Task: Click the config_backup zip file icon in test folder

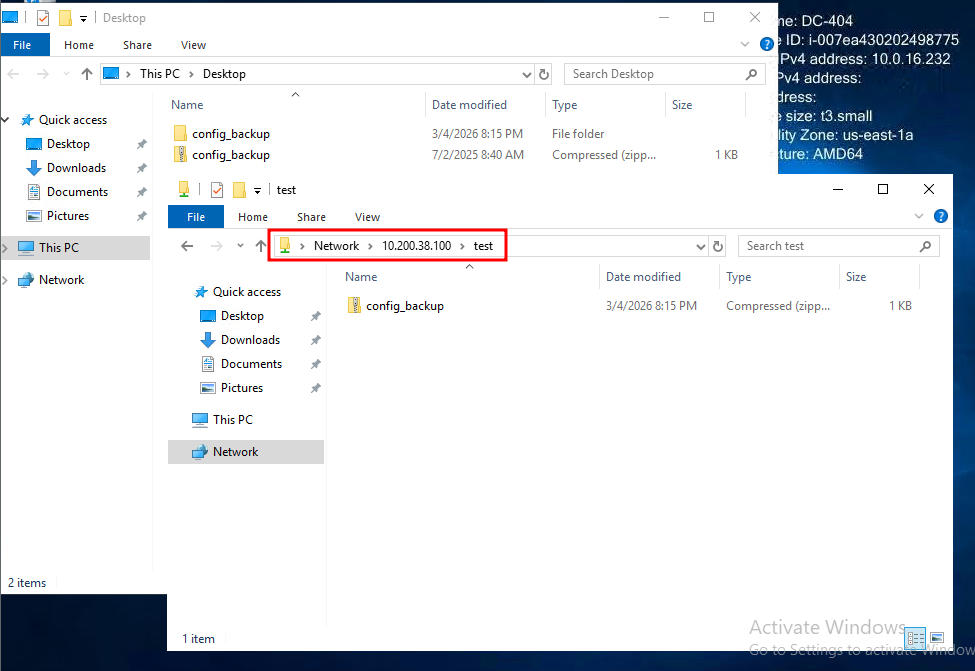Action: (354, 306)
